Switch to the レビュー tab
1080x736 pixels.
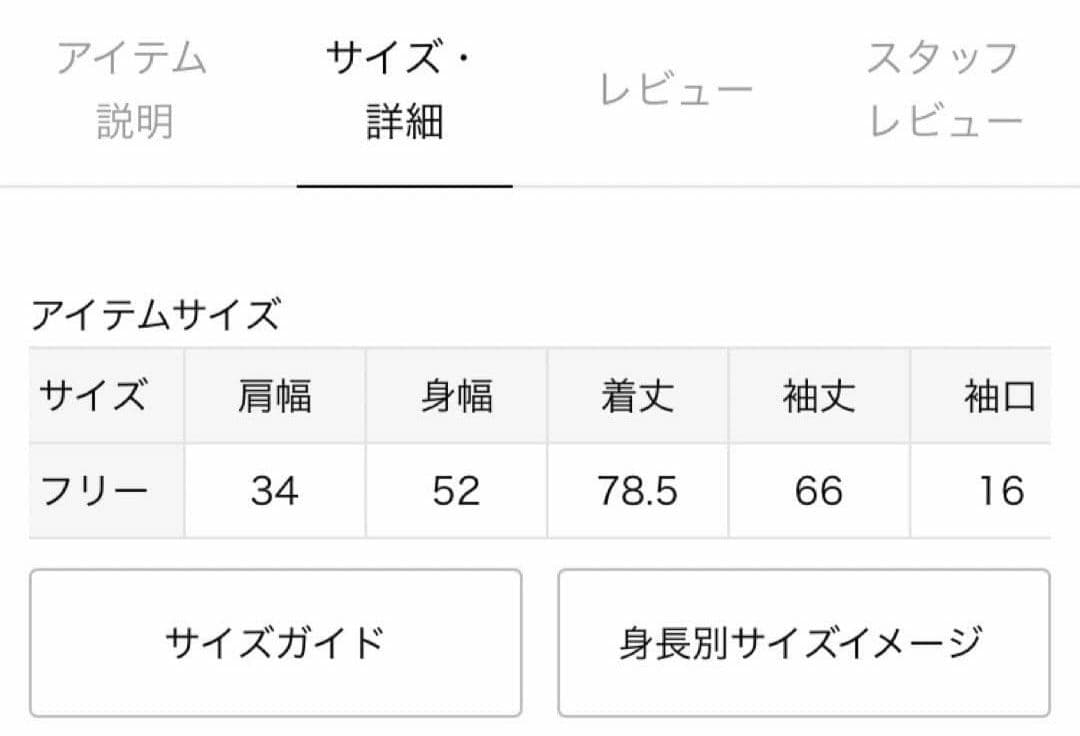(675, 91)
